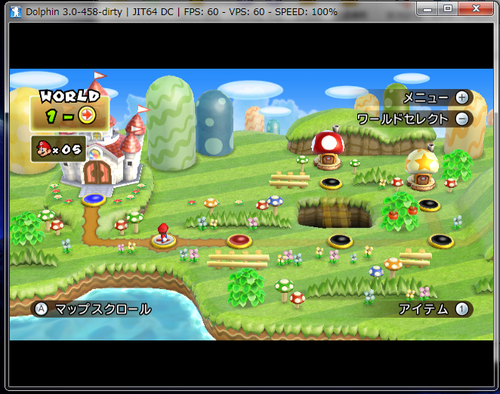
Task: Click the 1 button icon beside アイテム
Action: pyautogui.click(x=462, y=309)
